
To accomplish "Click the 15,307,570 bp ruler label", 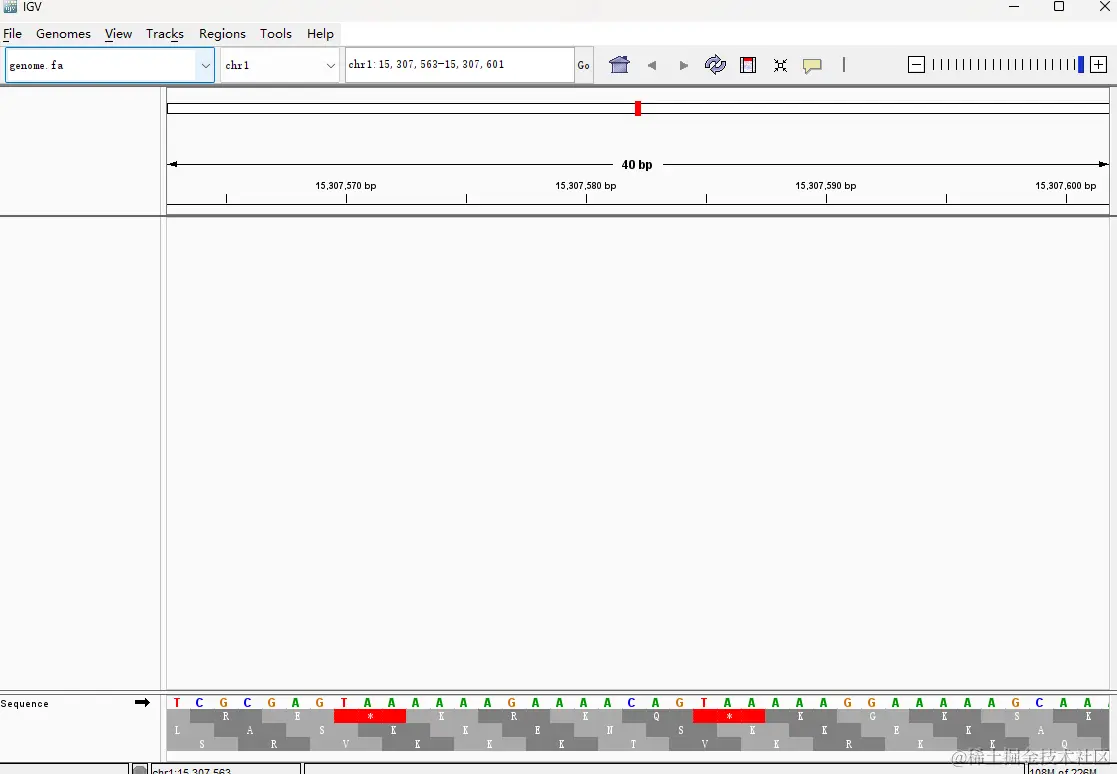I will [x=346, y=186].
